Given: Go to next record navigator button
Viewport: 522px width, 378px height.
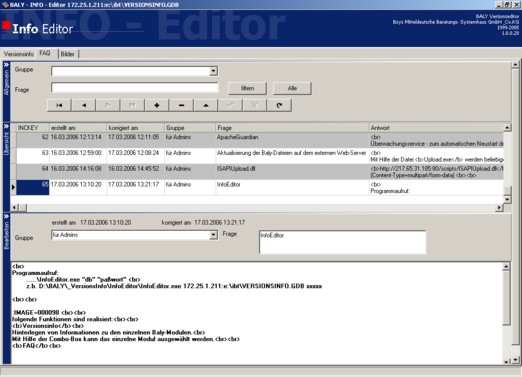Looking at the screenshot, I should pyautogui.click(x=108, y=105).
